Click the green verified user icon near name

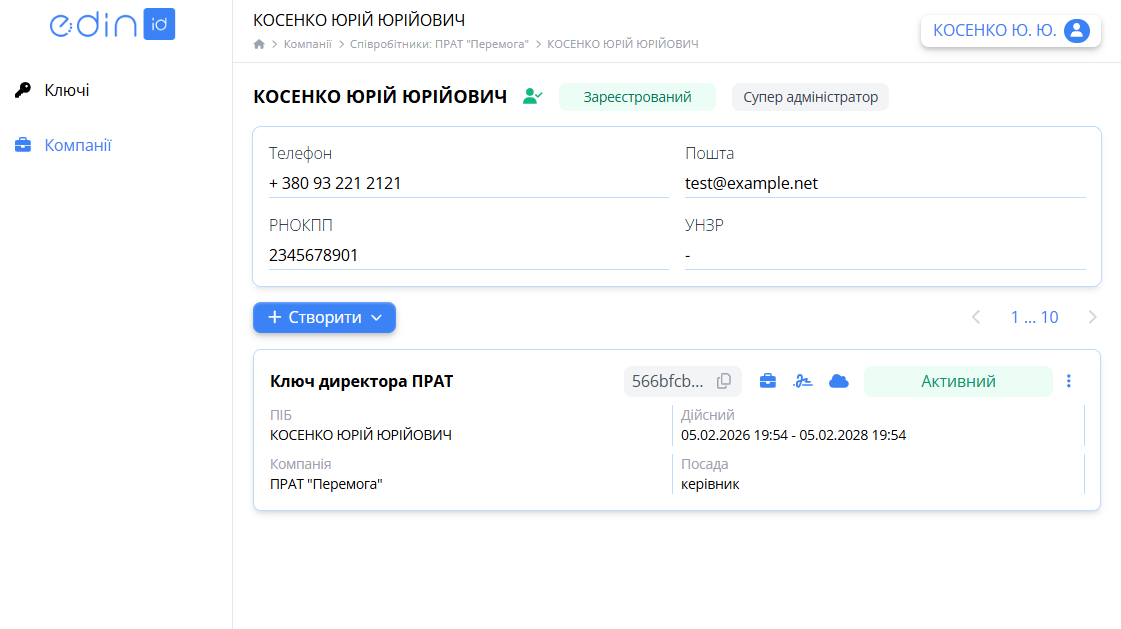pos(531,96)
